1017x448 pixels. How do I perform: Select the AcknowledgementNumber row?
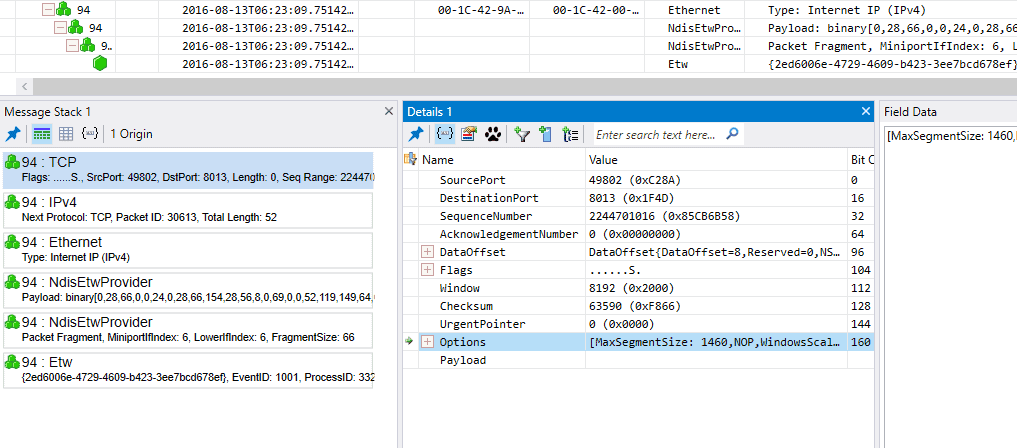638,234
